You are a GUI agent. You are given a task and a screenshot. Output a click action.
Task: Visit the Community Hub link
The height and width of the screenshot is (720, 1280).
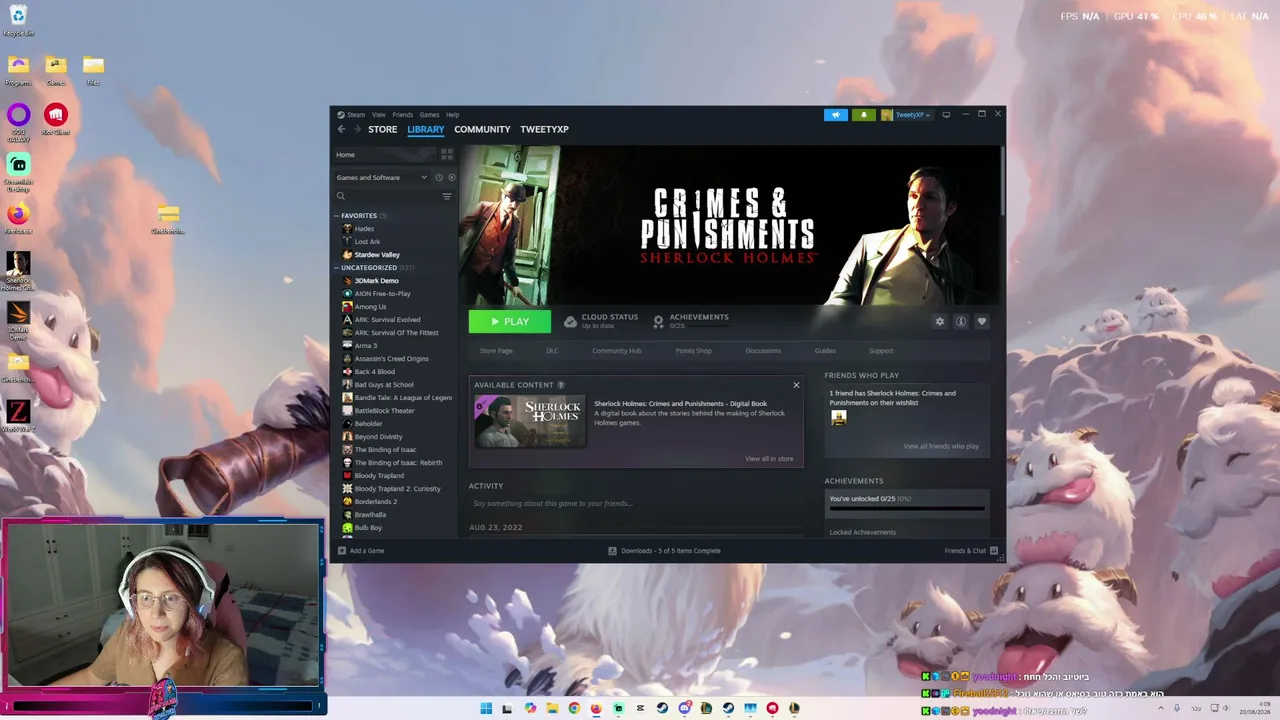coord(617,351)
